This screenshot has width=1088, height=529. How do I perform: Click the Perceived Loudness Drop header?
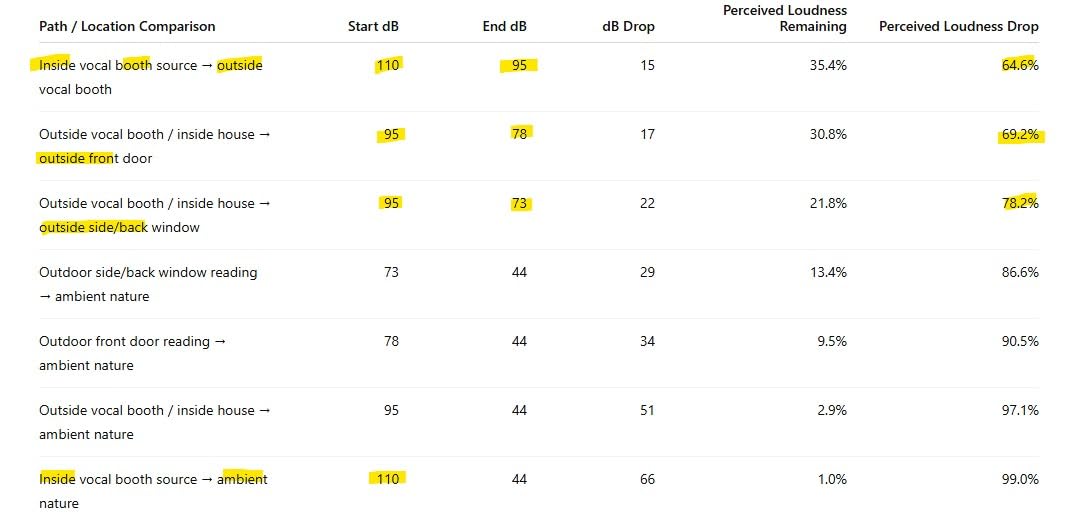coord(958,26)
